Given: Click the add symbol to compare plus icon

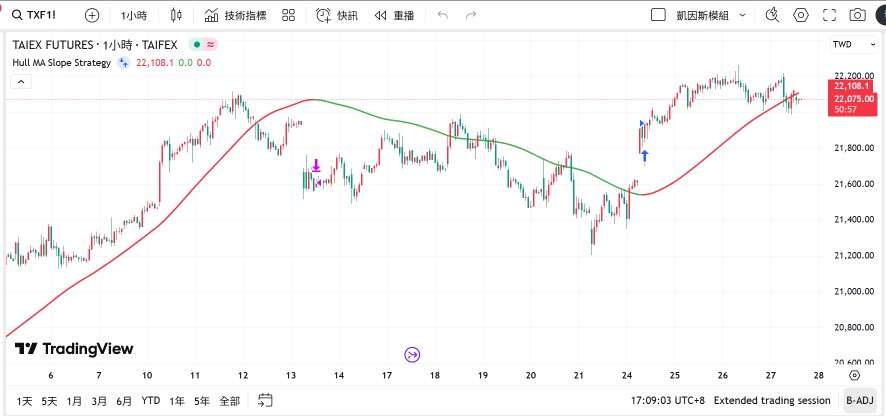Looking at the screenshot, I should [x=92, y=15].
